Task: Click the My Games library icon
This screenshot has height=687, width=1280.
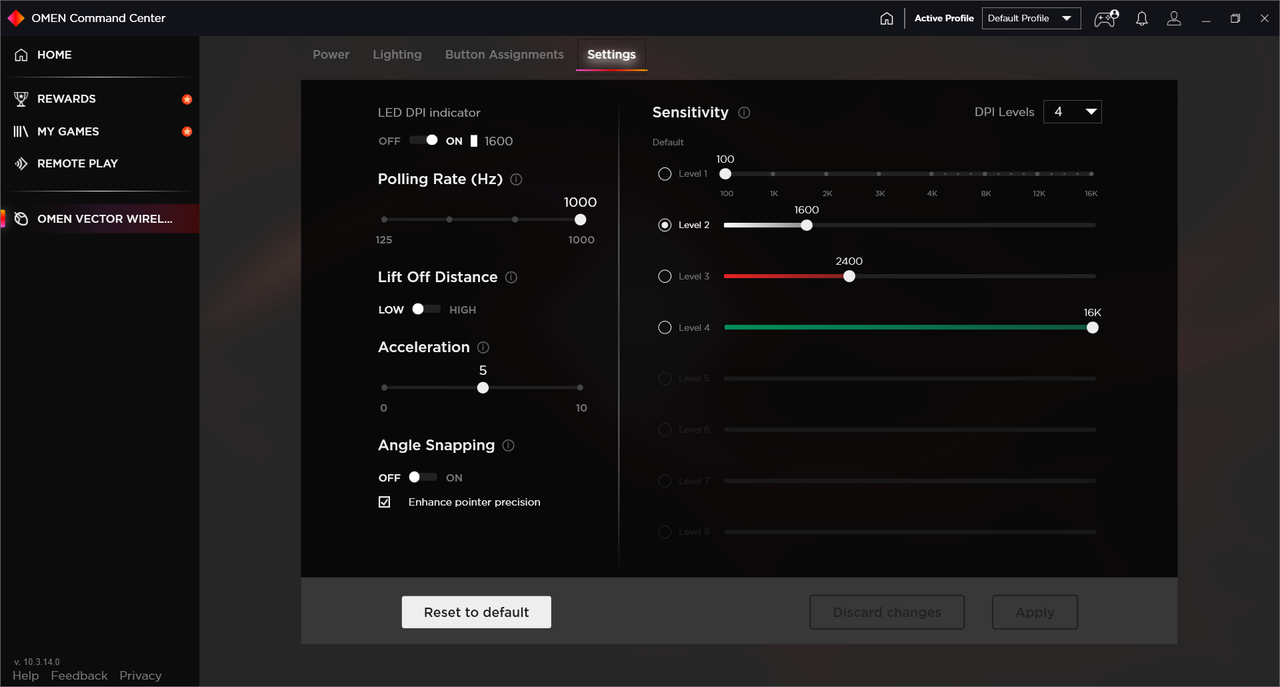Action: pos(21,131)
